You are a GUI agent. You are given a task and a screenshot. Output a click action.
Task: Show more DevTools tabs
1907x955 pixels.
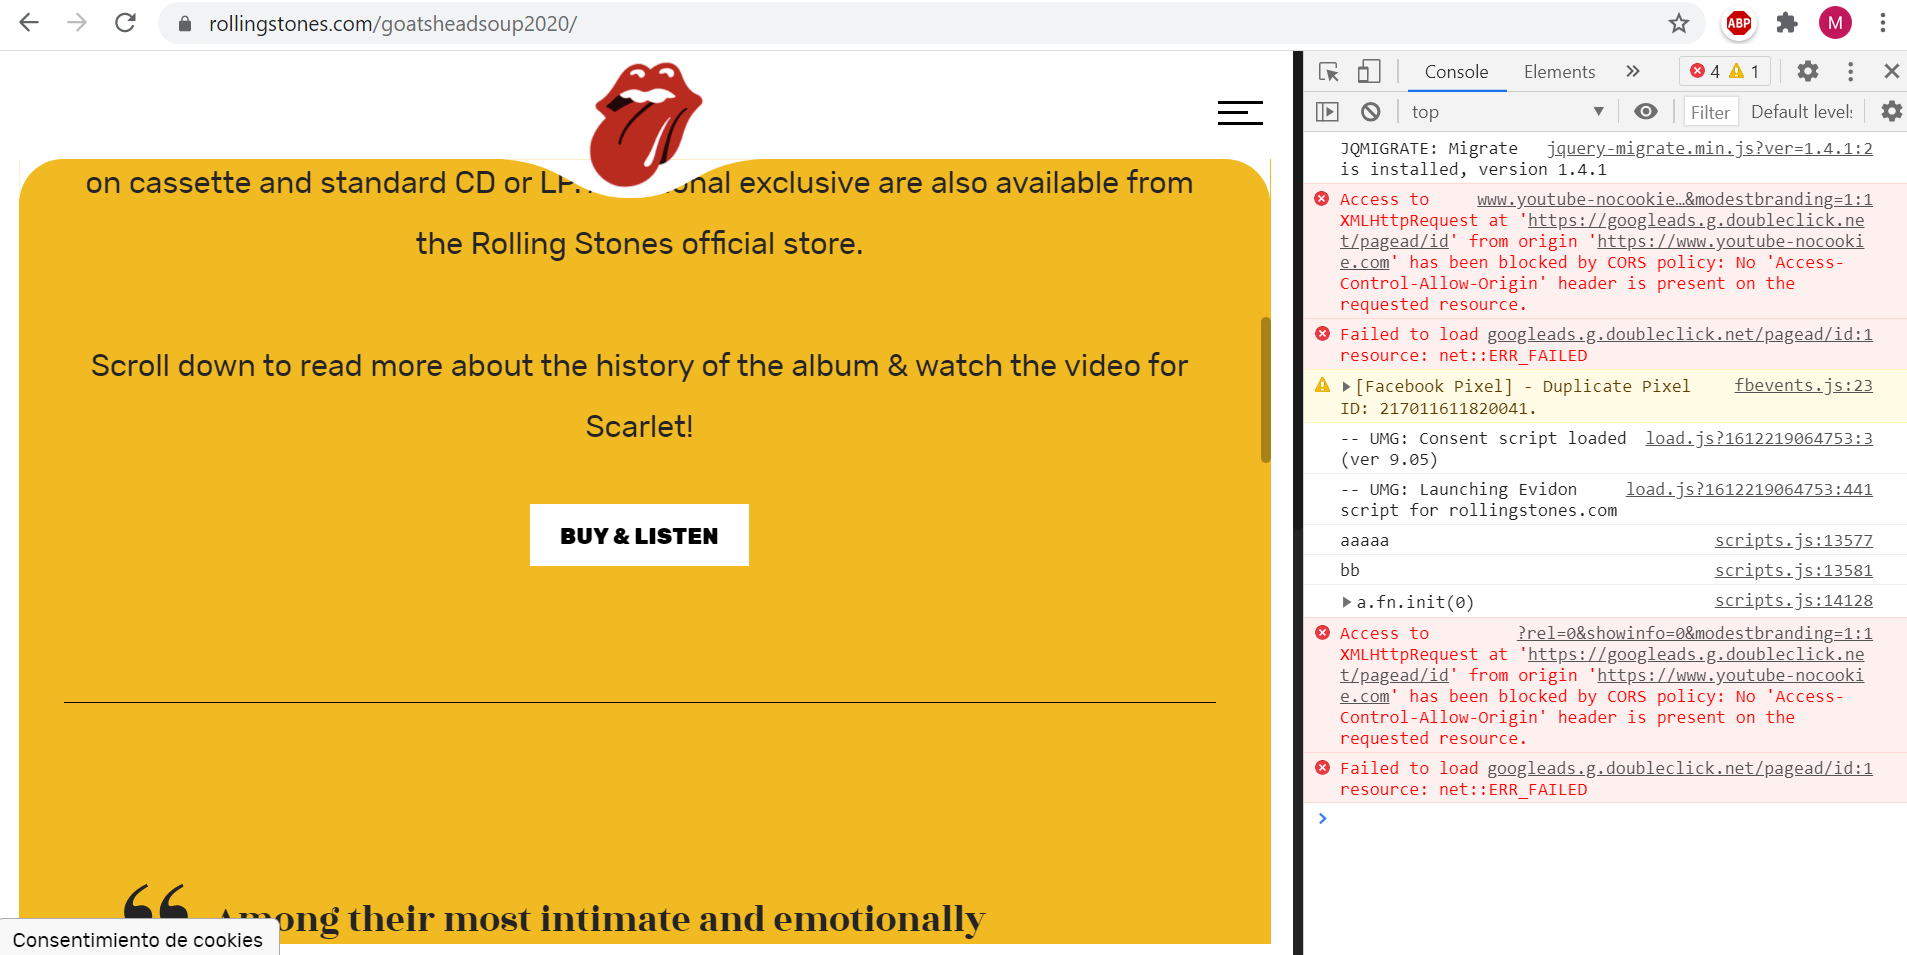pos(1633,72)
